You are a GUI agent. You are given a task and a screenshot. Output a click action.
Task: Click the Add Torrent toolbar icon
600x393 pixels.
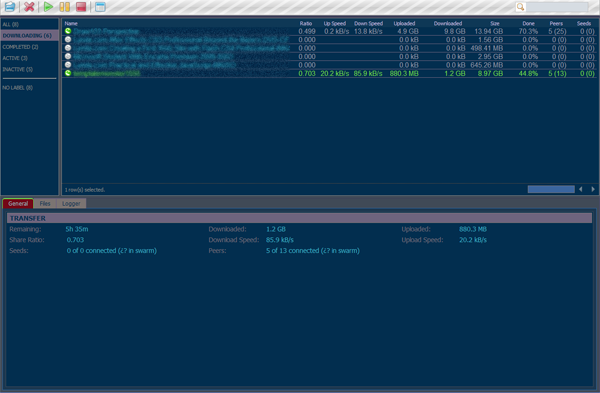click(x=10, y=7)
